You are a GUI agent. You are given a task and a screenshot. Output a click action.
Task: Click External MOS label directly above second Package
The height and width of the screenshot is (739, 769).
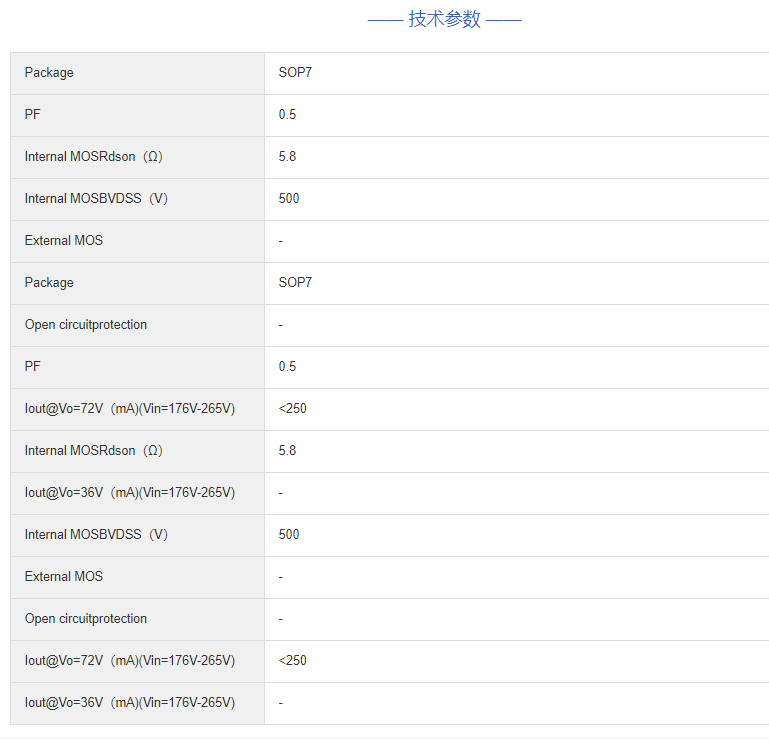pyautogui.click(x=64, y=241)
